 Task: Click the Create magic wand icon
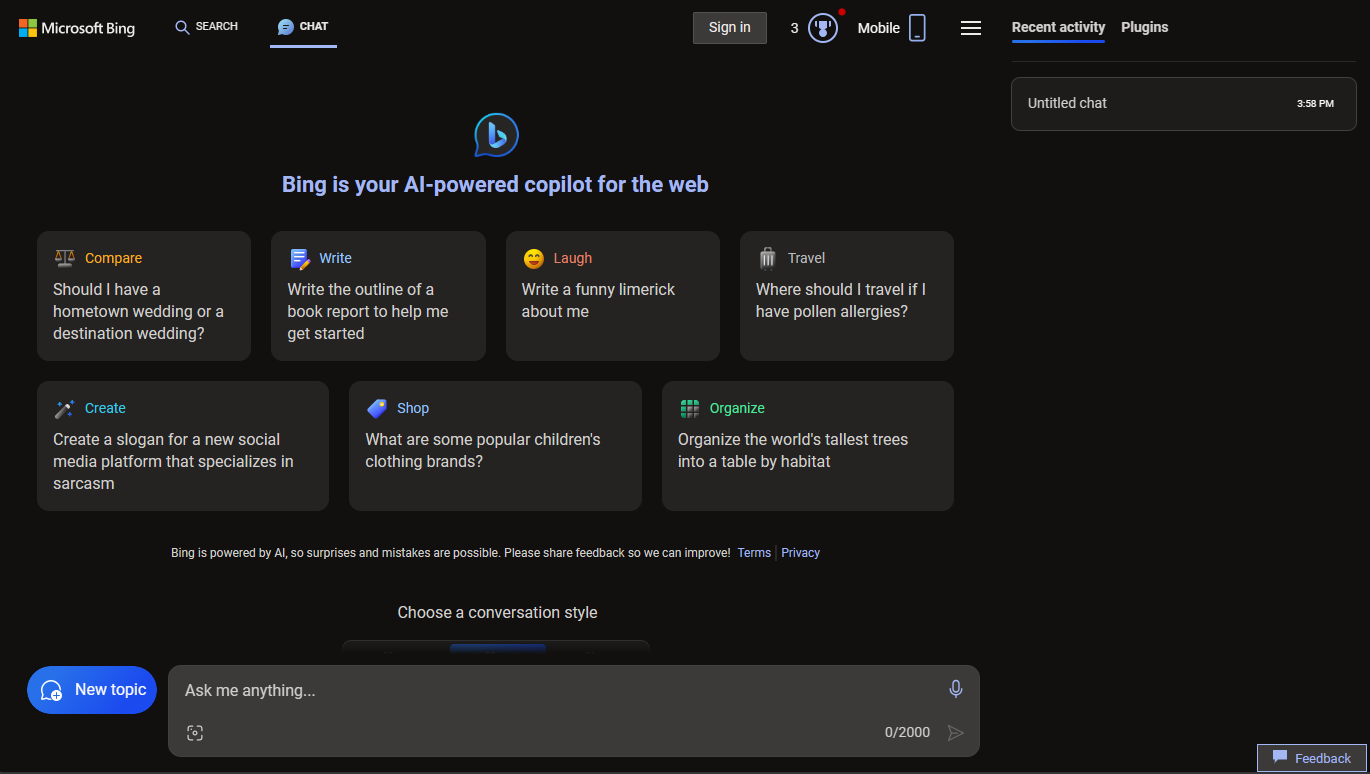click(65, 409)
